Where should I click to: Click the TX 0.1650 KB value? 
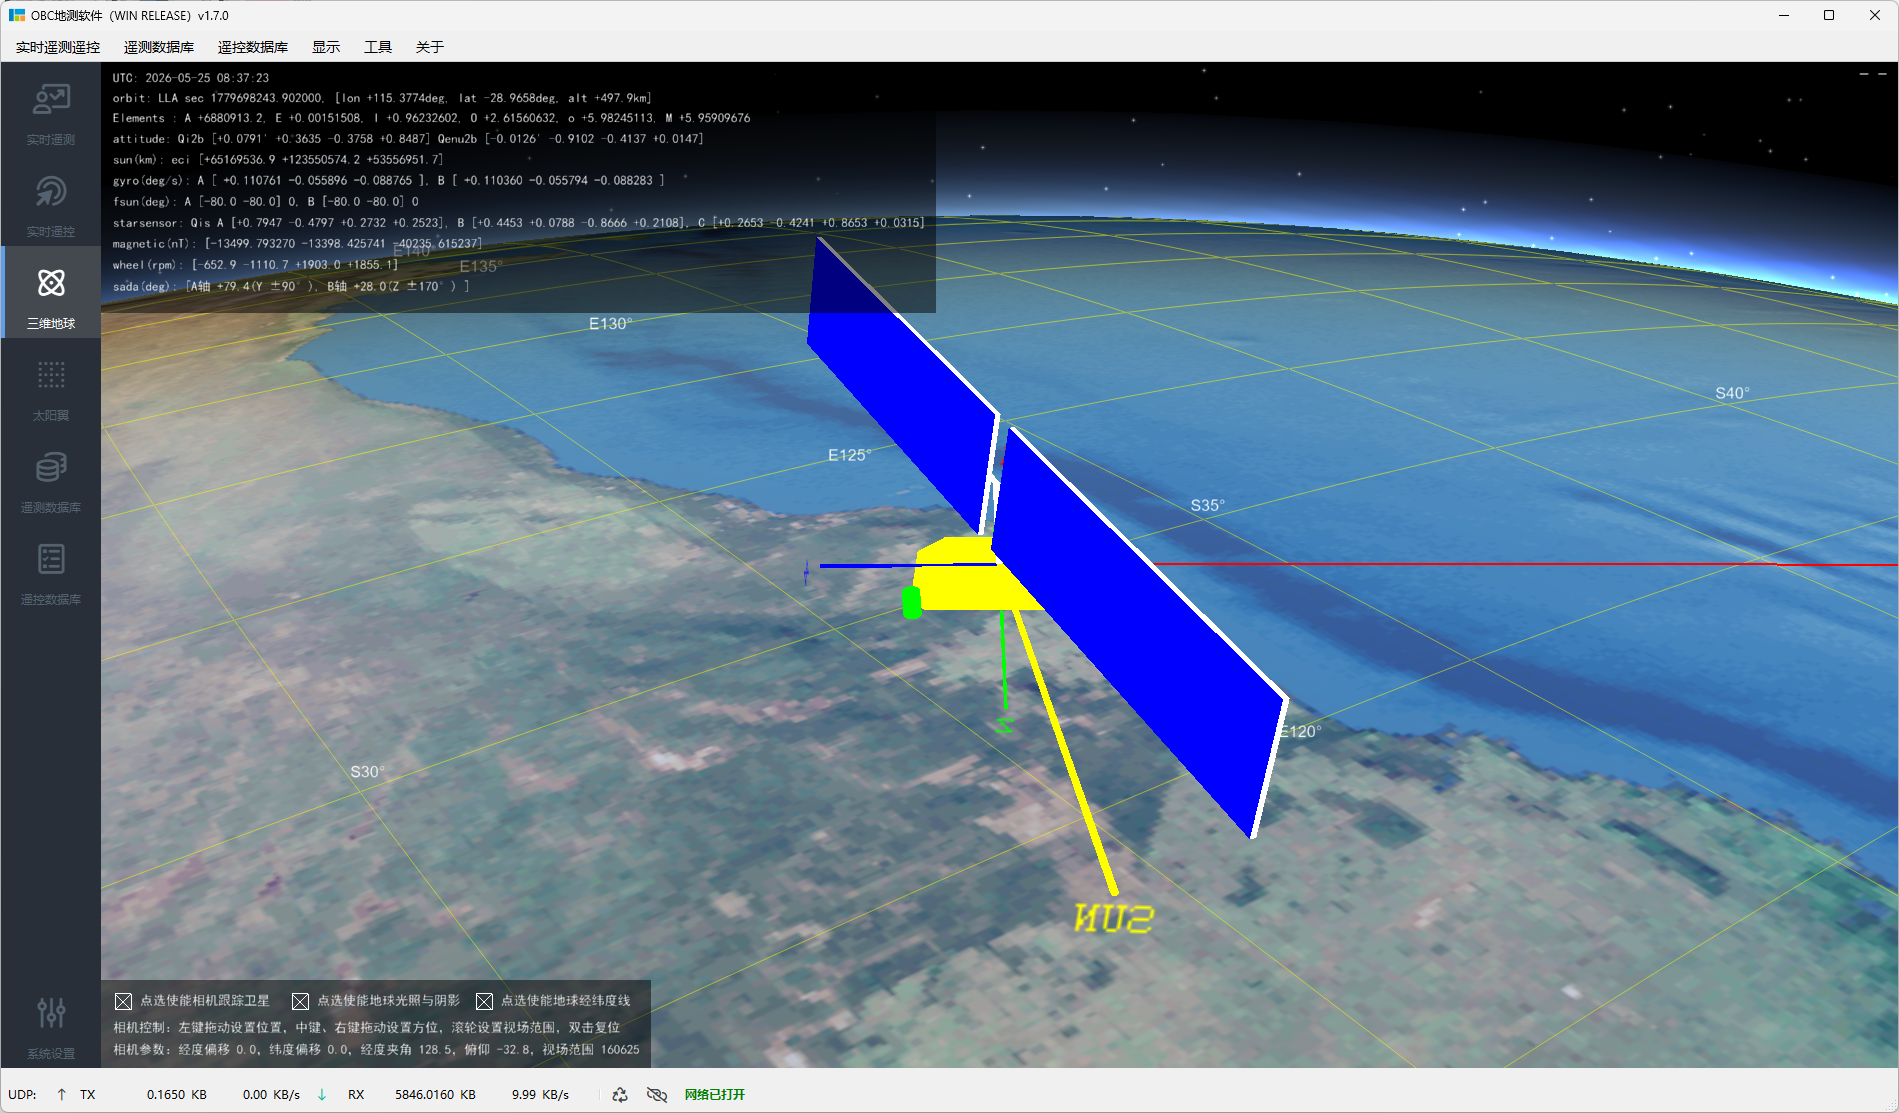pyautogui.click(x=177, y=1095)
